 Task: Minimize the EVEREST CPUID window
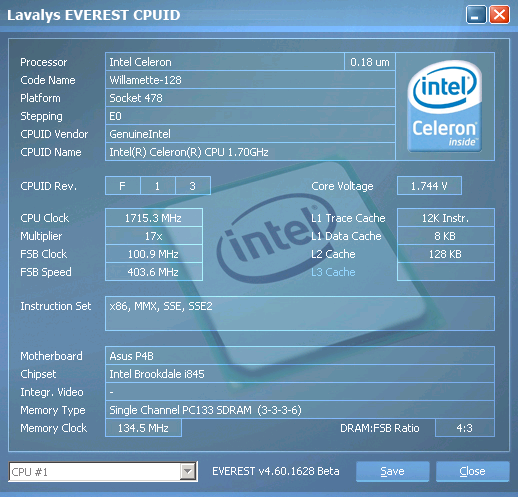(x=476, y=15)
